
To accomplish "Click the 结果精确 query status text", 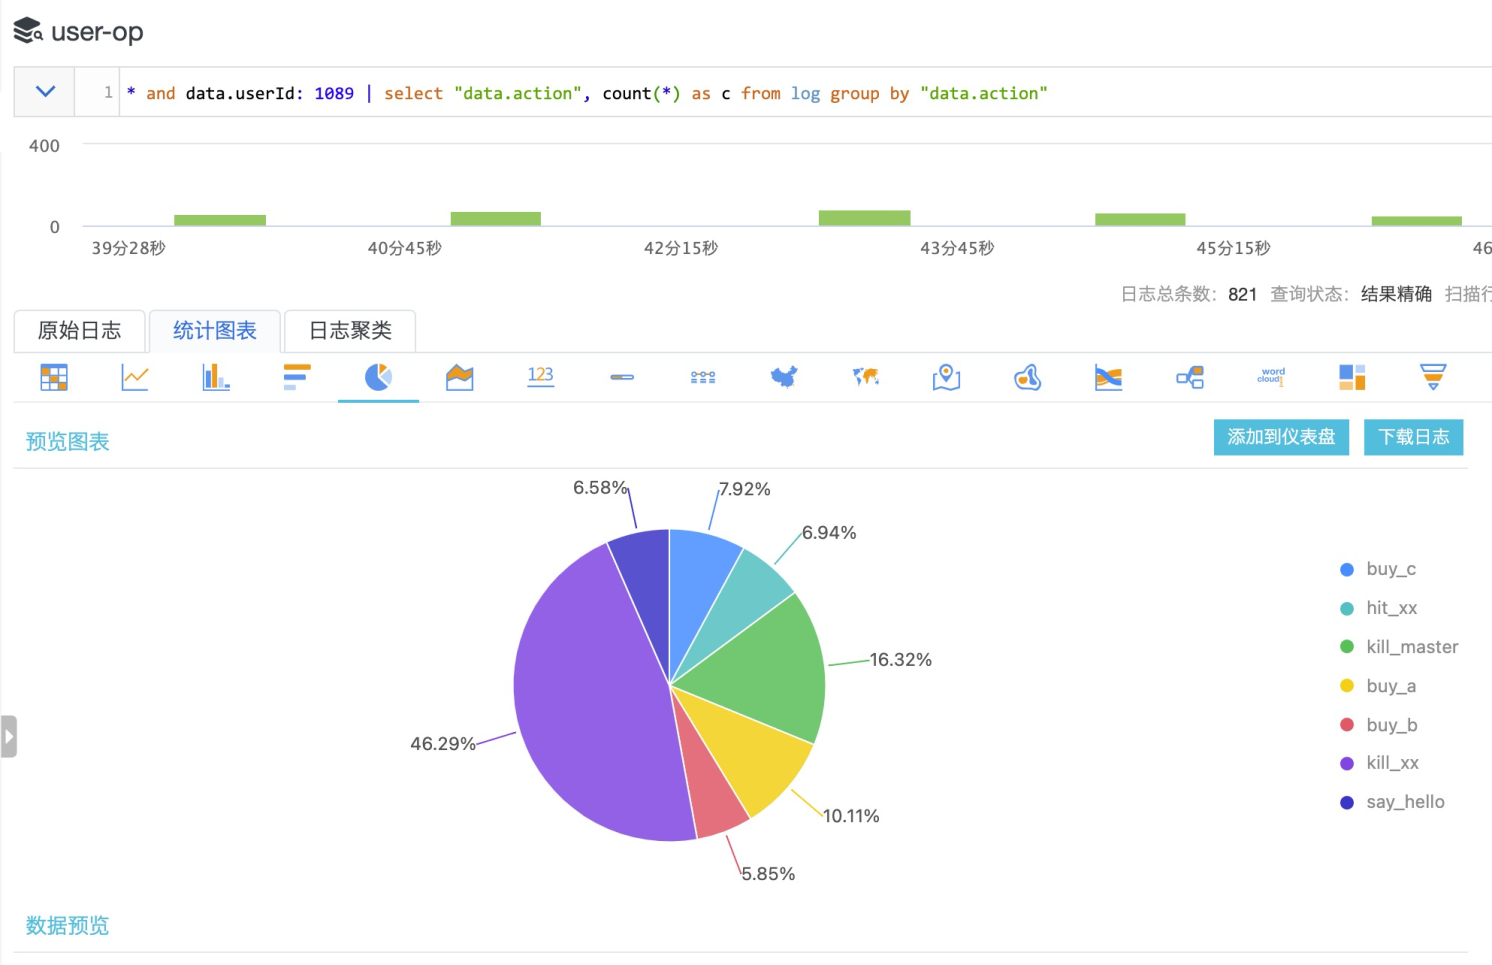I will click(x=1396, y=294).
